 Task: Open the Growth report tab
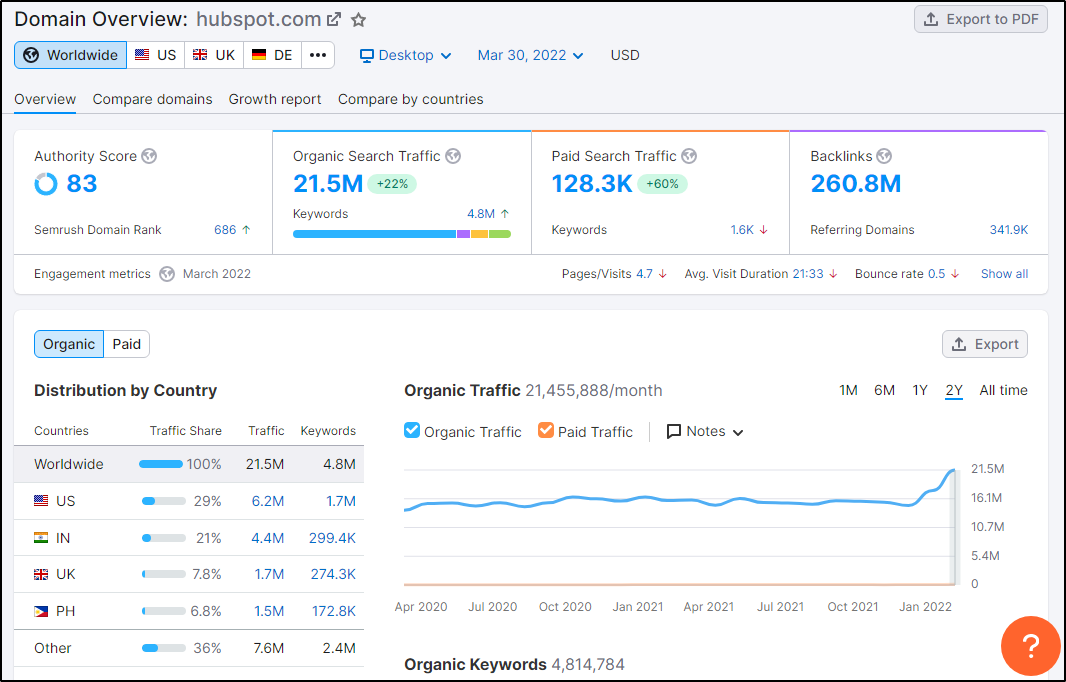(275, 99)
